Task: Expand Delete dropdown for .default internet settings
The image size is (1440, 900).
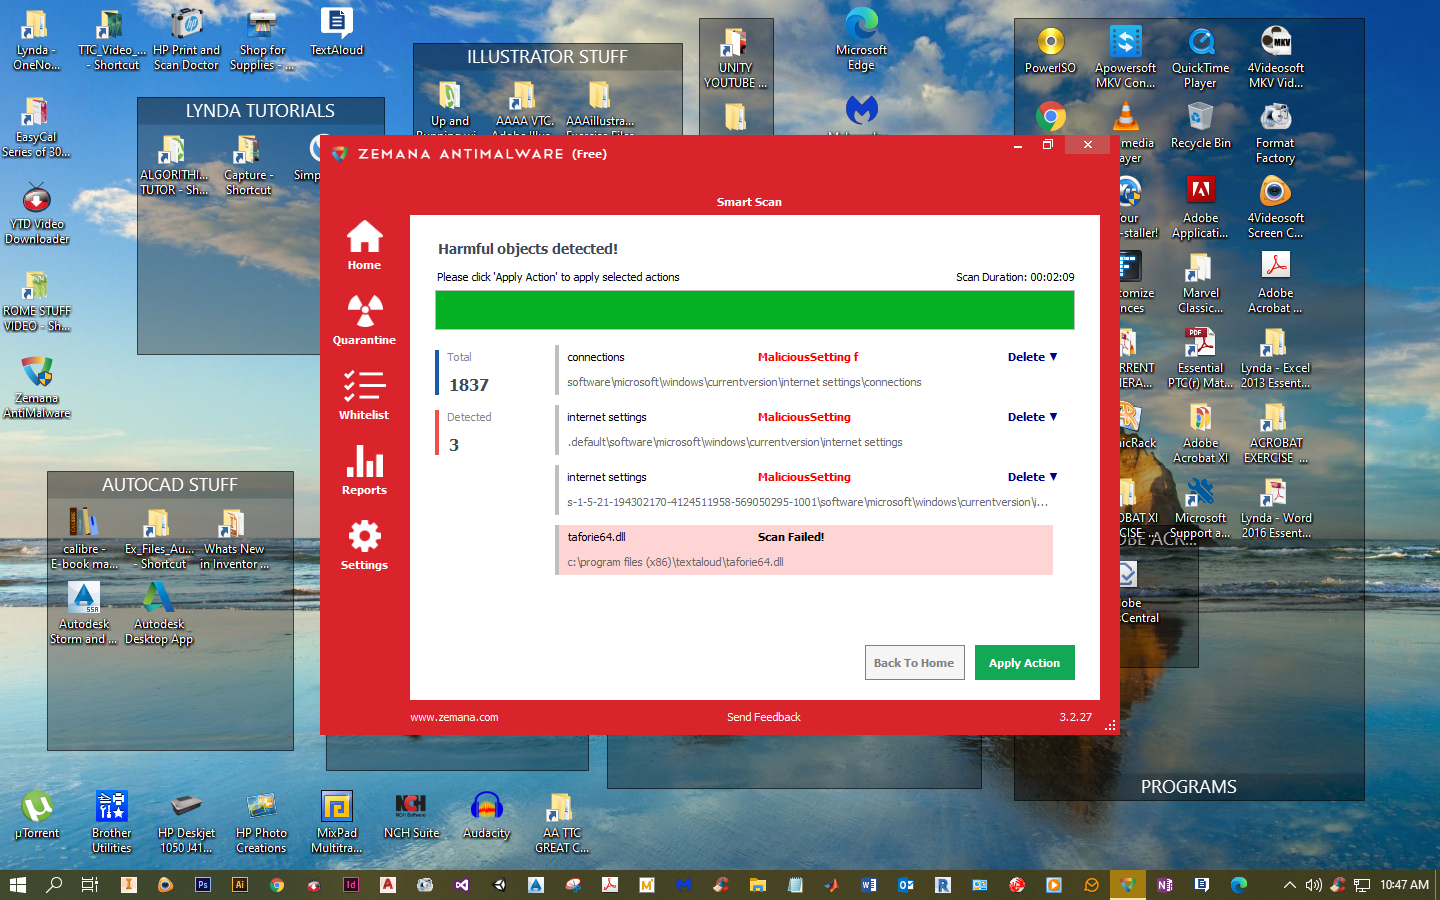Action: click(1032, 417)
